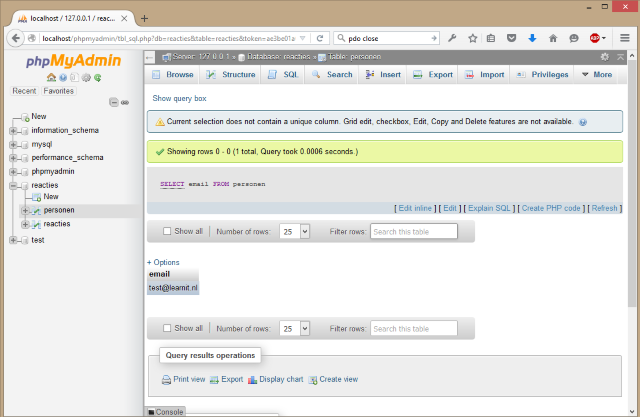Click the Edit inline link
Image resolution: width=640 pixels, height=417 pixels.
(x=415, y=208)
